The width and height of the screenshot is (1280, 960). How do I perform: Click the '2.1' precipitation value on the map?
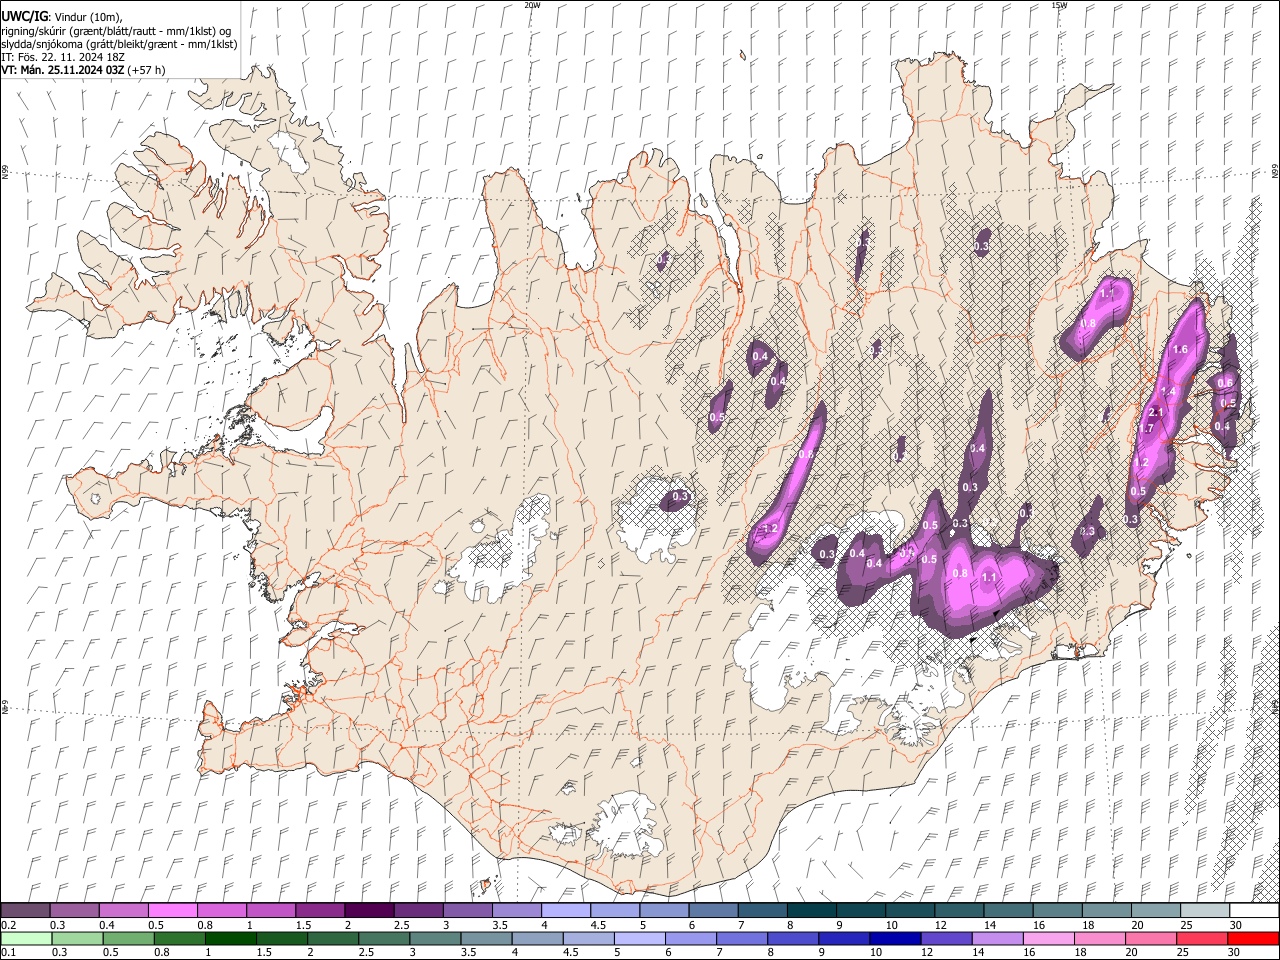tap(1157, 413)
